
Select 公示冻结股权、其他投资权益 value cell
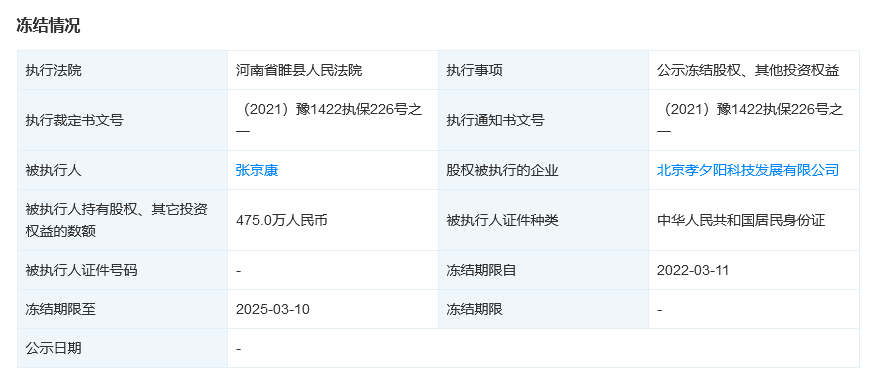coord(754,71)
